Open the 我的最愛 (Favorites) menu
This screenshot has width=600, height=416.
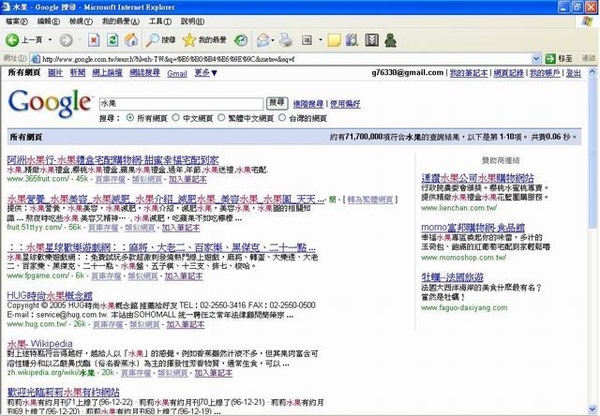click(x=121, y=21)
